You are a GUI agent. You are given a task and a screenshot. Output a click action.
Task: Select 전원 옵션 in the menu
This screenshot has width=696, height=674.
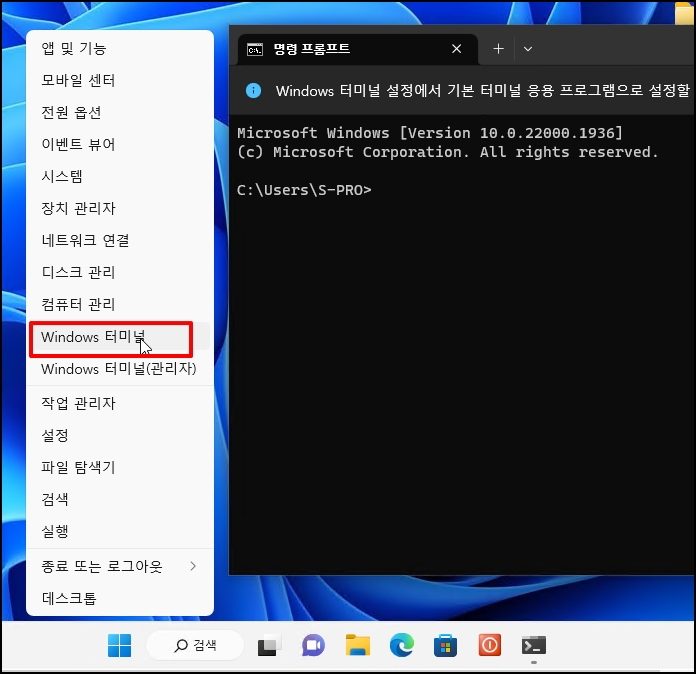120,112
